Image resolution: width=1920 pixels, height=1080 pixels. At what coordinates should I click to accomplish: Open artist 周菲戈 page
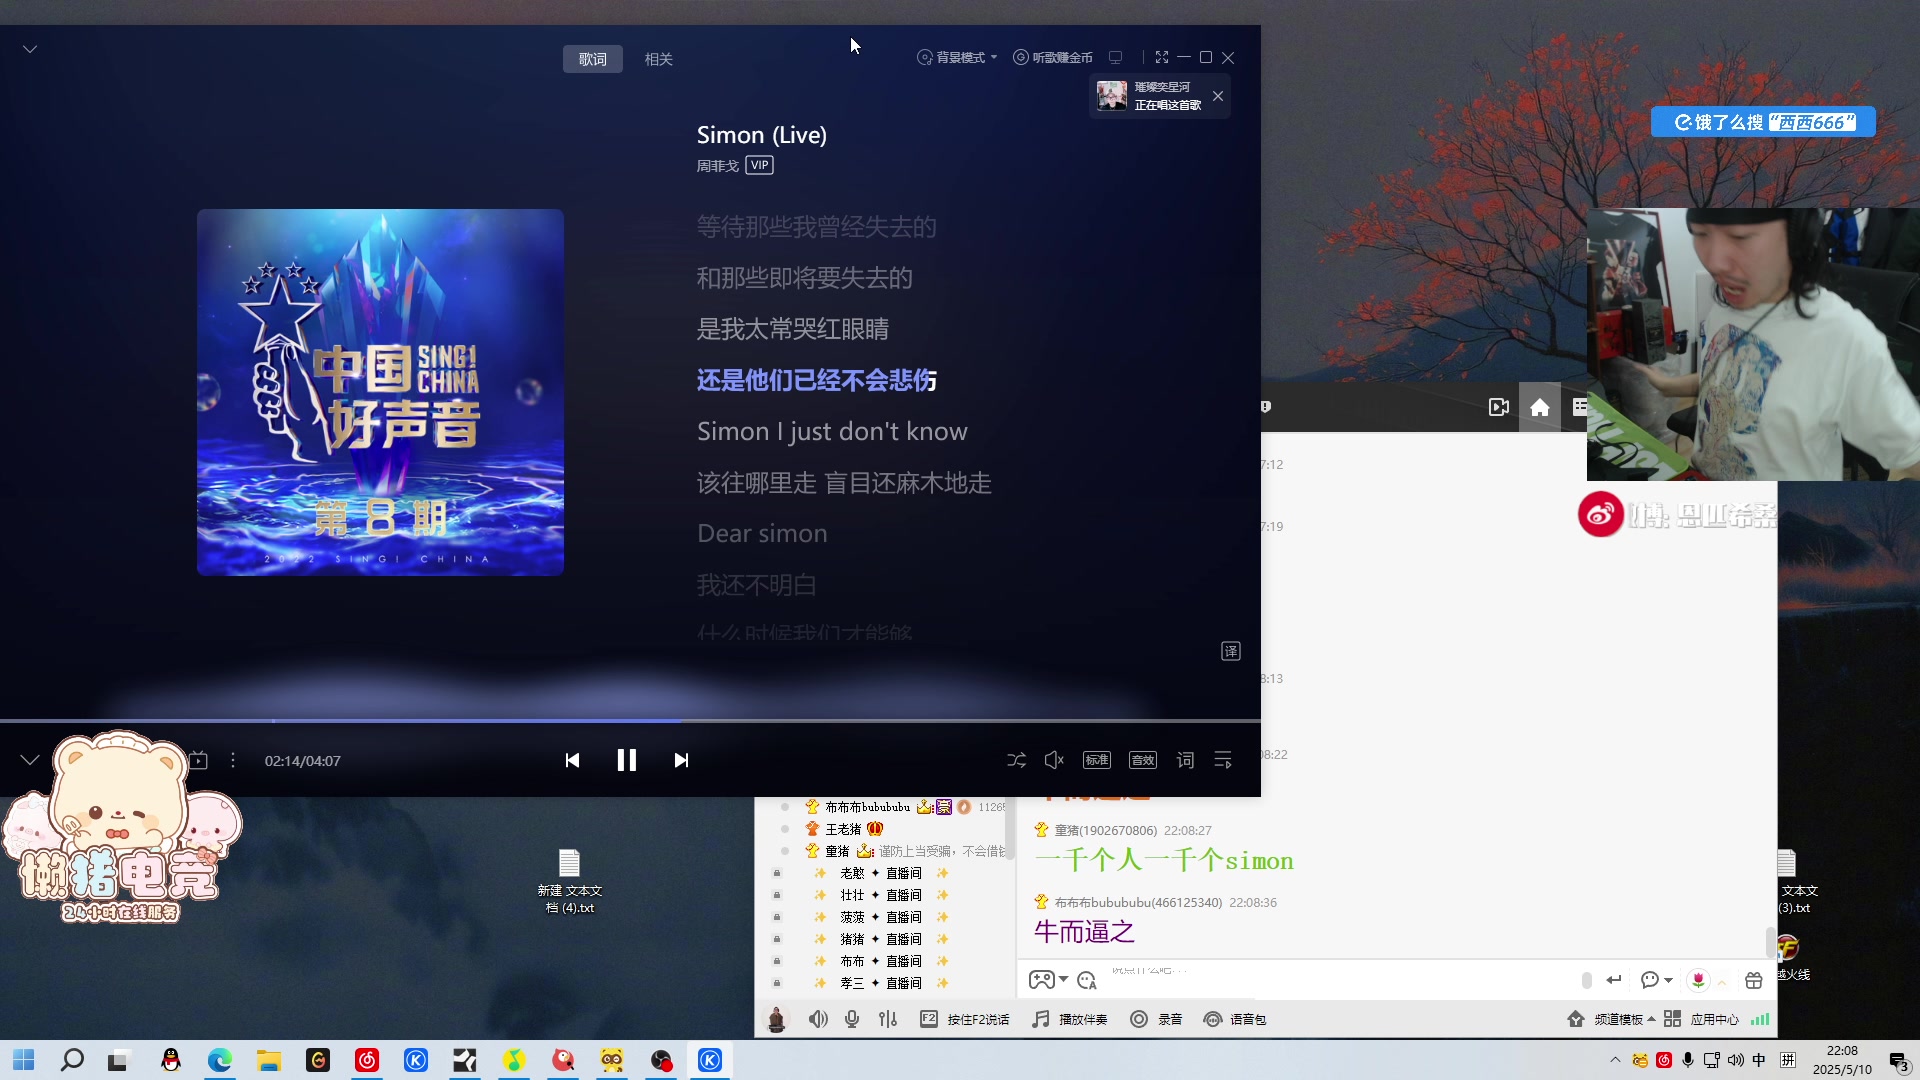click(x=717, y=166)
